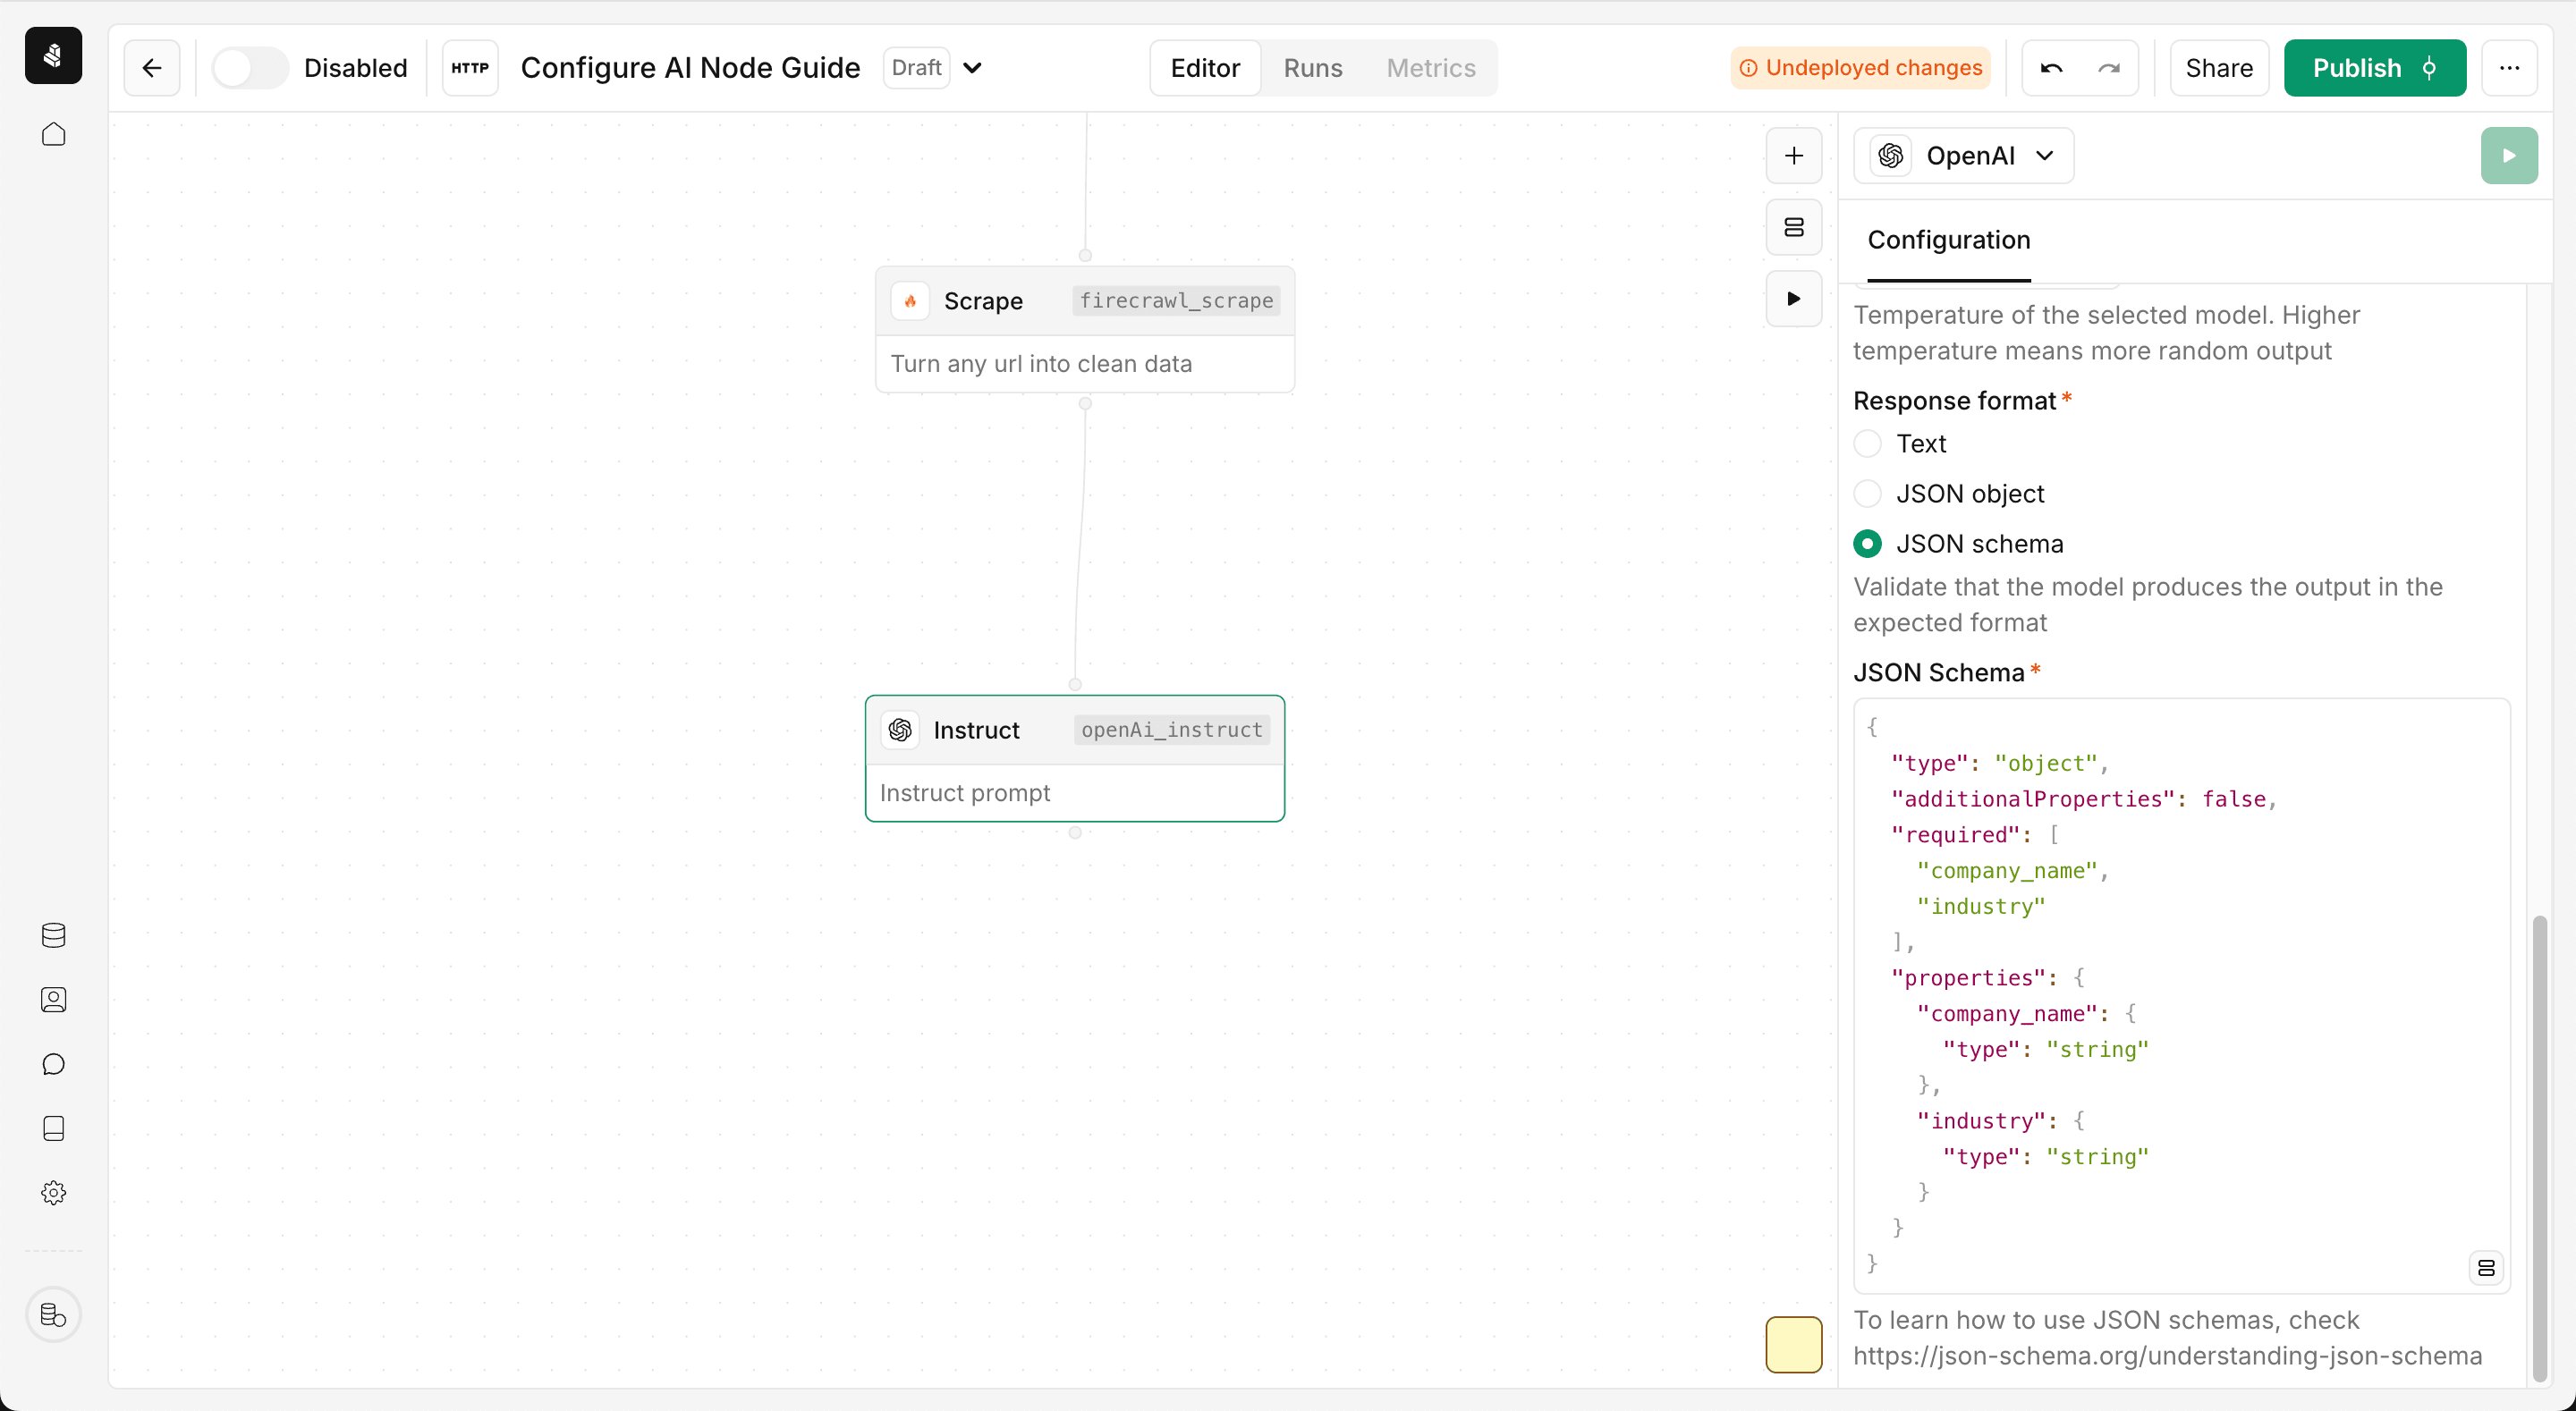2576x1411 pixels.
Task: Click the output connector below Instruct node
Action: (x=1075, y=832)
